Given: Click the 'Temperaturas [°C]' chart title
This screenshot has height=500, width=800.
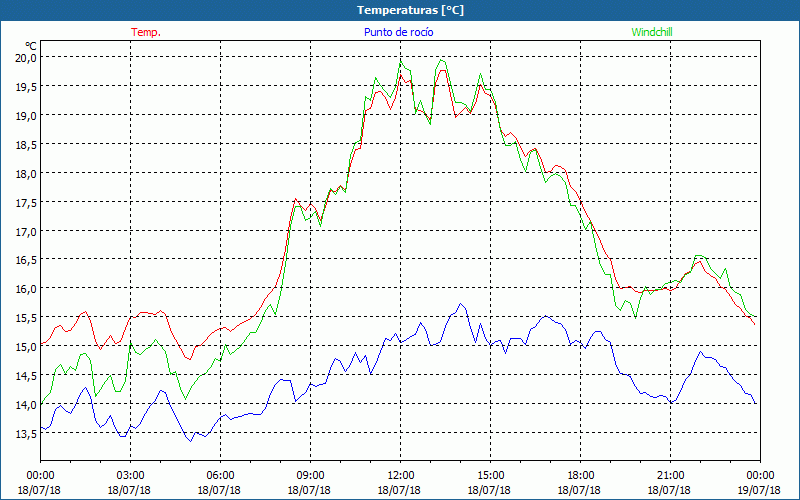Looking at the screenshot, I should (x=410, y=10).
